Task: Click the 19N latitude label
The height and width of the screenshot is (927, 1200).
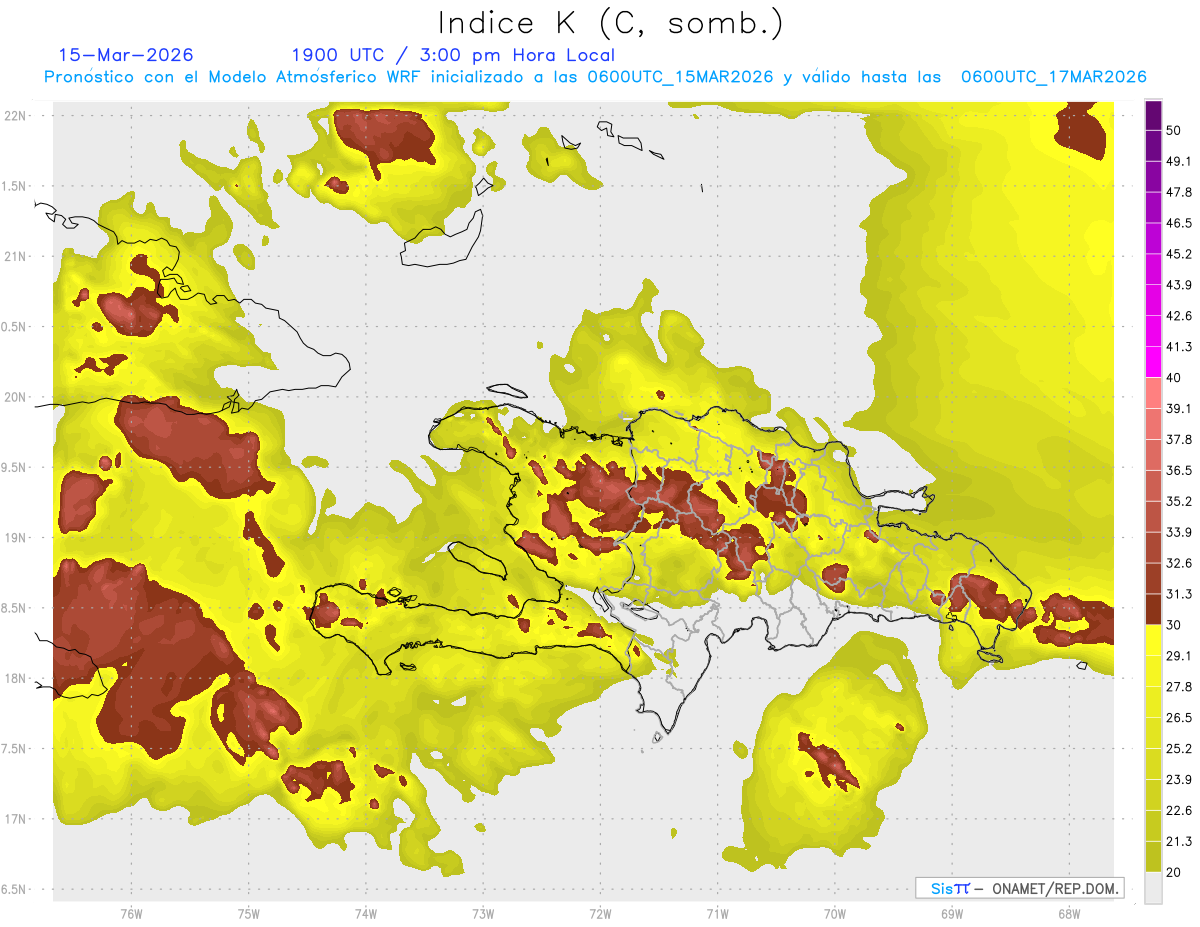Action: 17,537
